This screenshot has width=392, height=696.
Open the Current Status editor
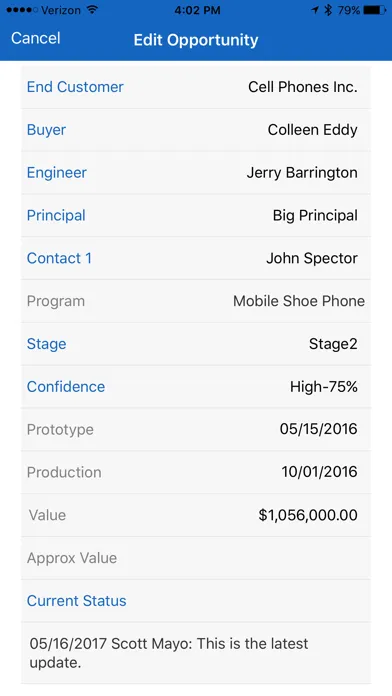click(196, 601)
